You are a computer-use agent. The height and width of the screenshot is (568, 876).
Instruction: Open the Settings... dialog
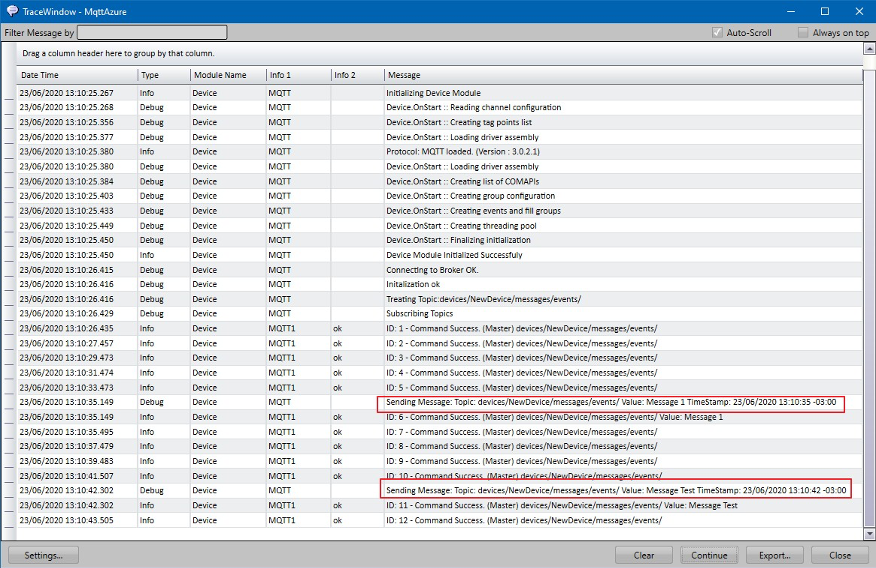(44, 555)
